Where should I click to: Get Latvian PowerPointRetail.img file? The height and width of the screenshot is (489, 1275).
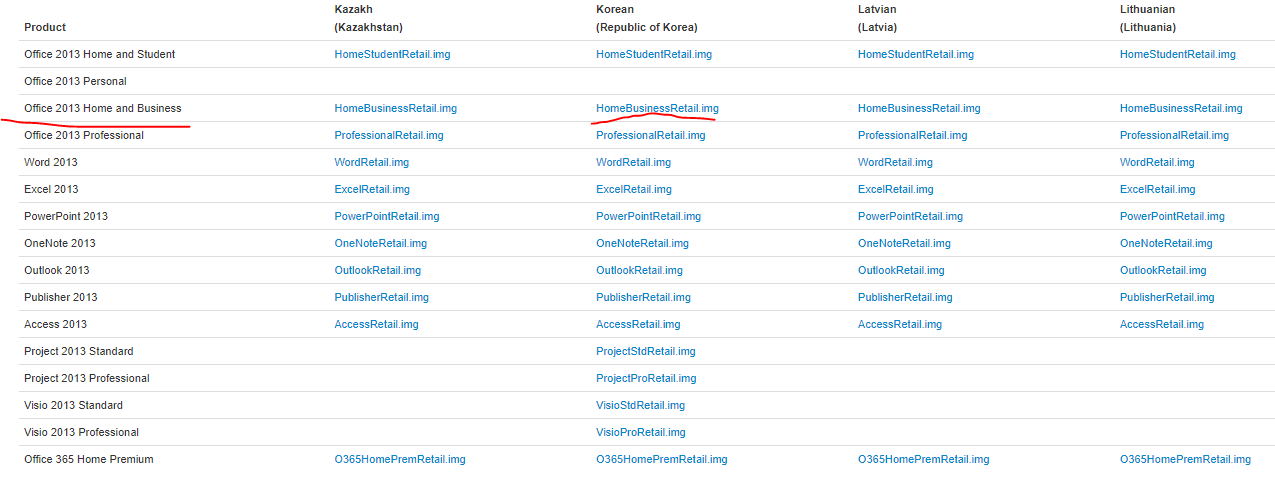[911, 216]
